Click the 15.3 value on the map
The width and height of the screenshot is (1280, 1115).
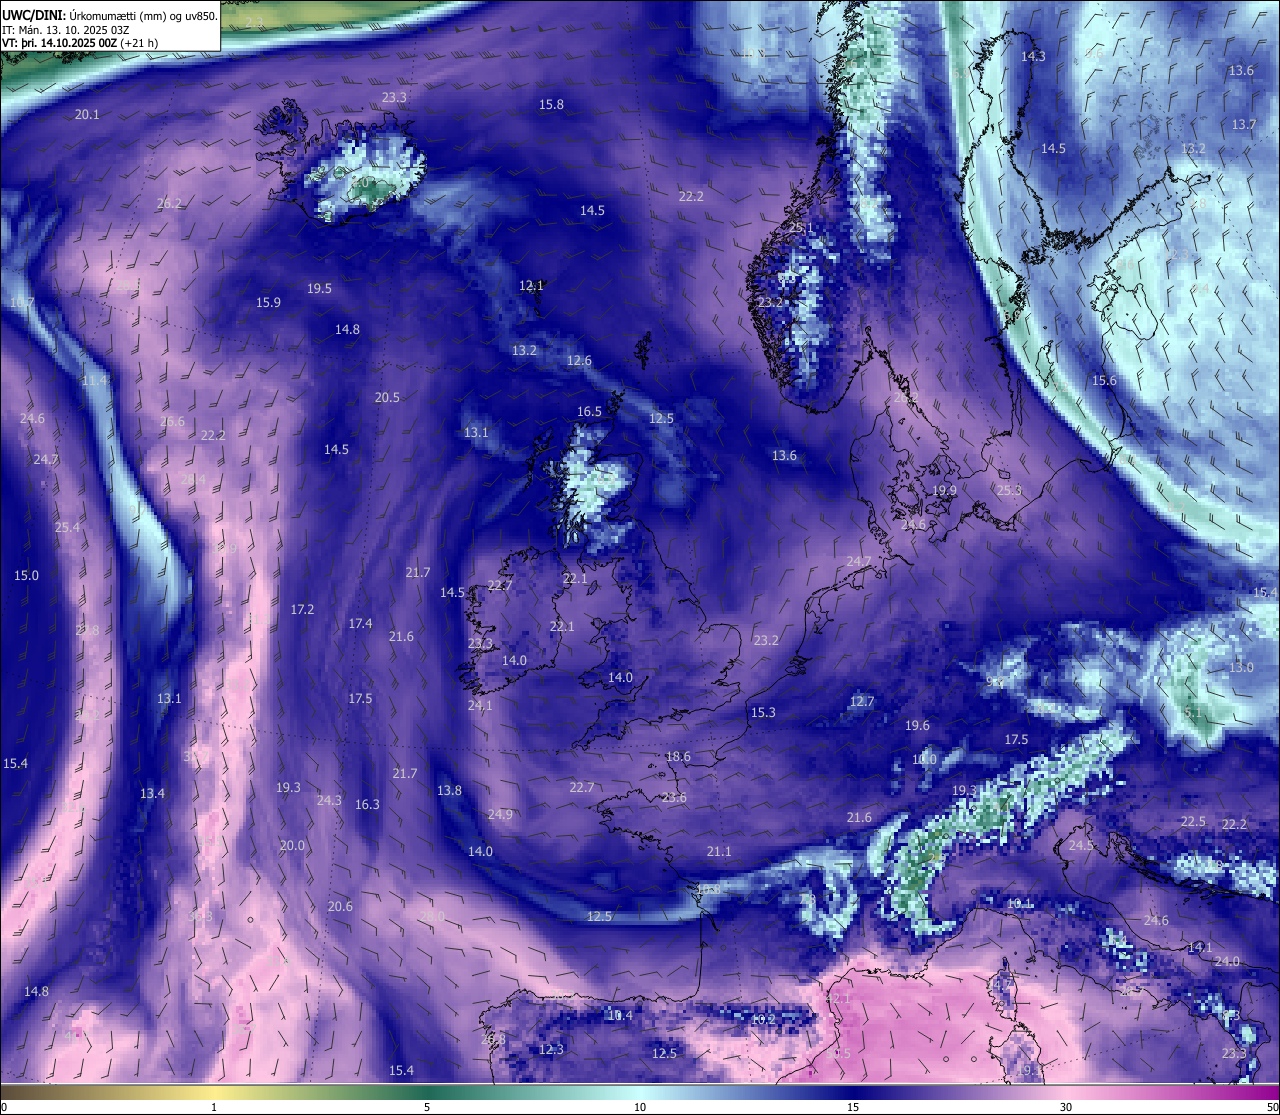[x=763, y=713]
